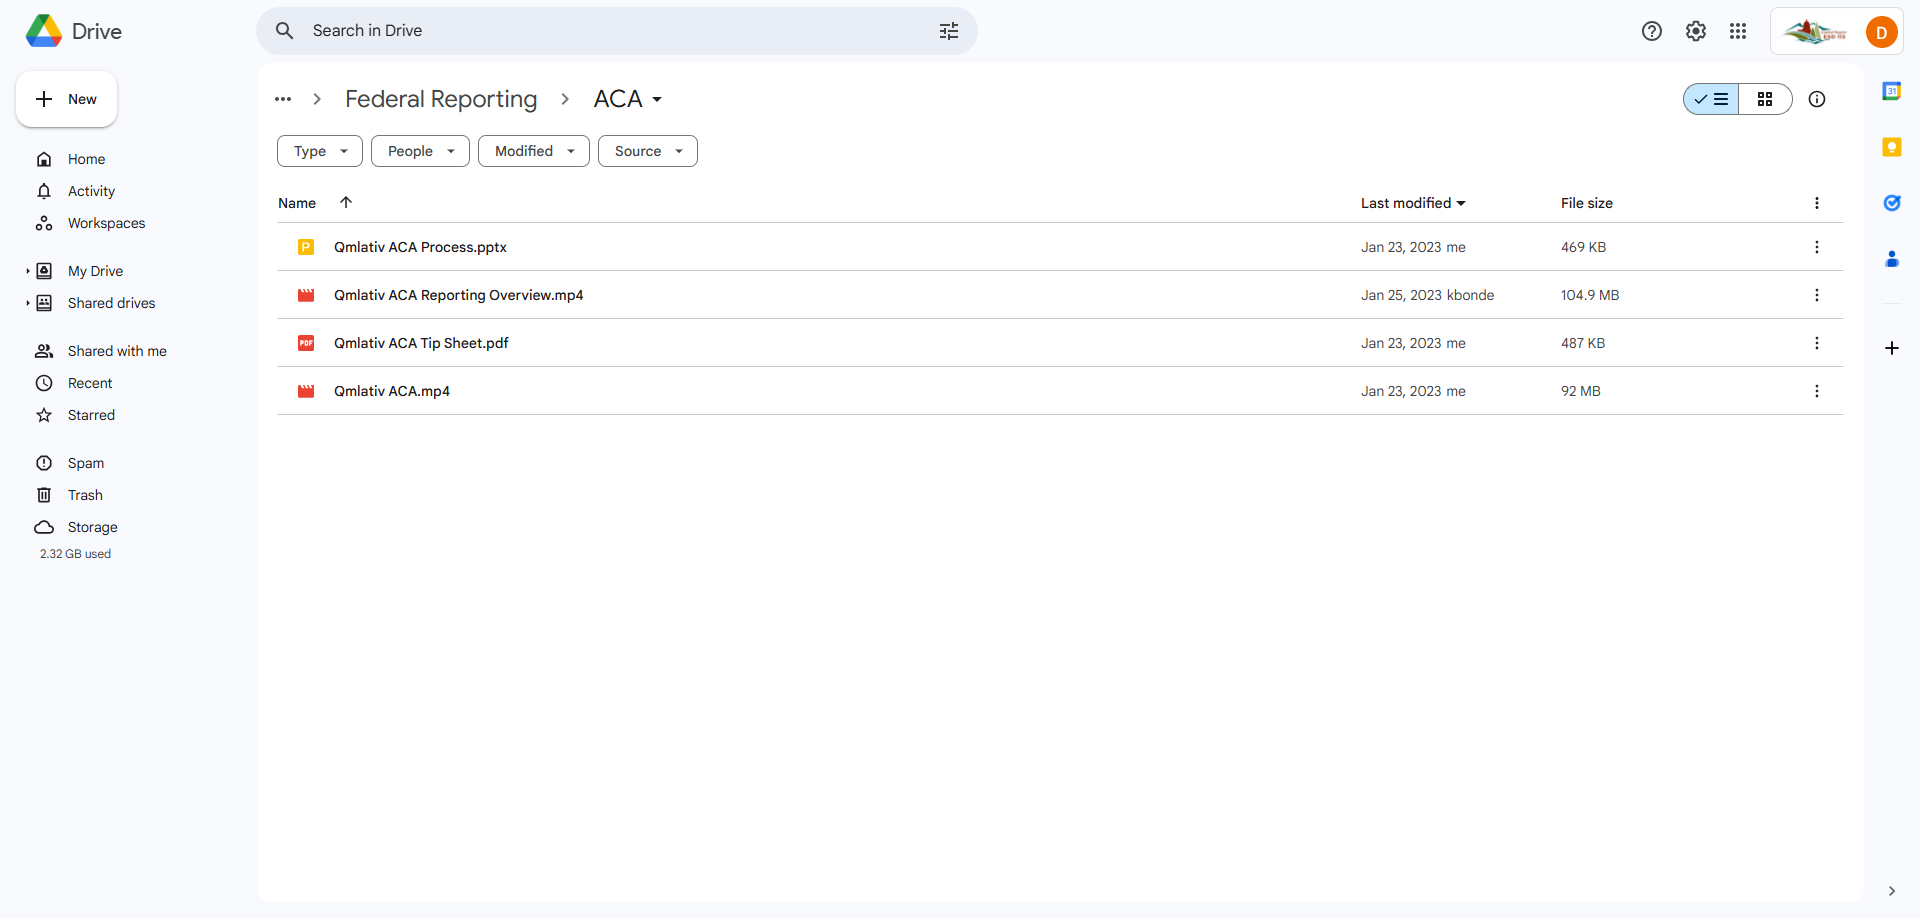
Task: Open the Help support icon
Action: click(1651, 31)
